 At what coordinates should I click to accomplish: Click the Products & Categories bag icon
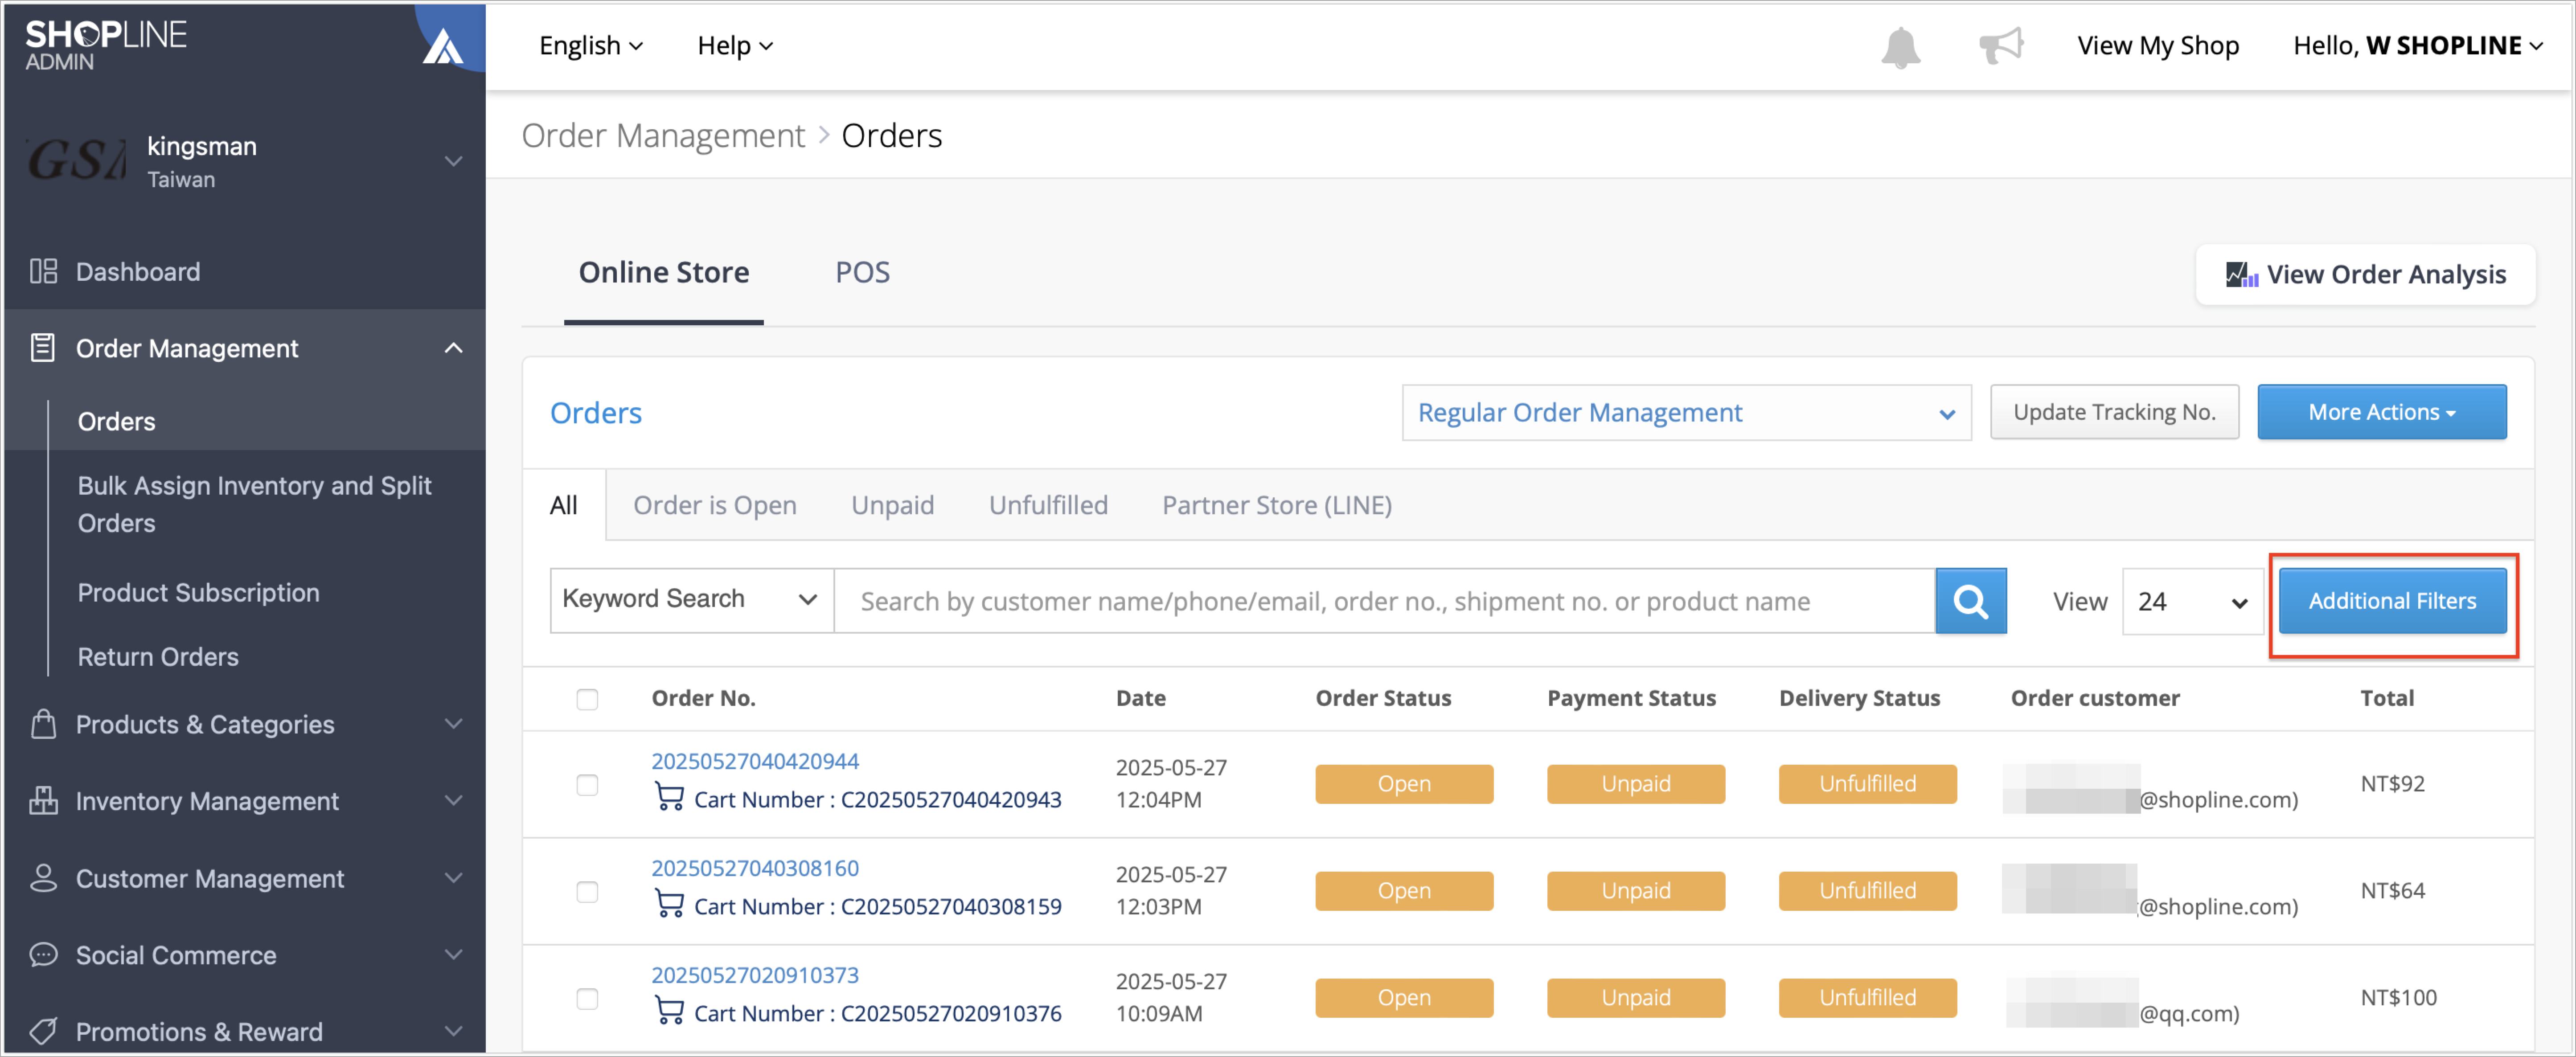(x=43, y=724)
